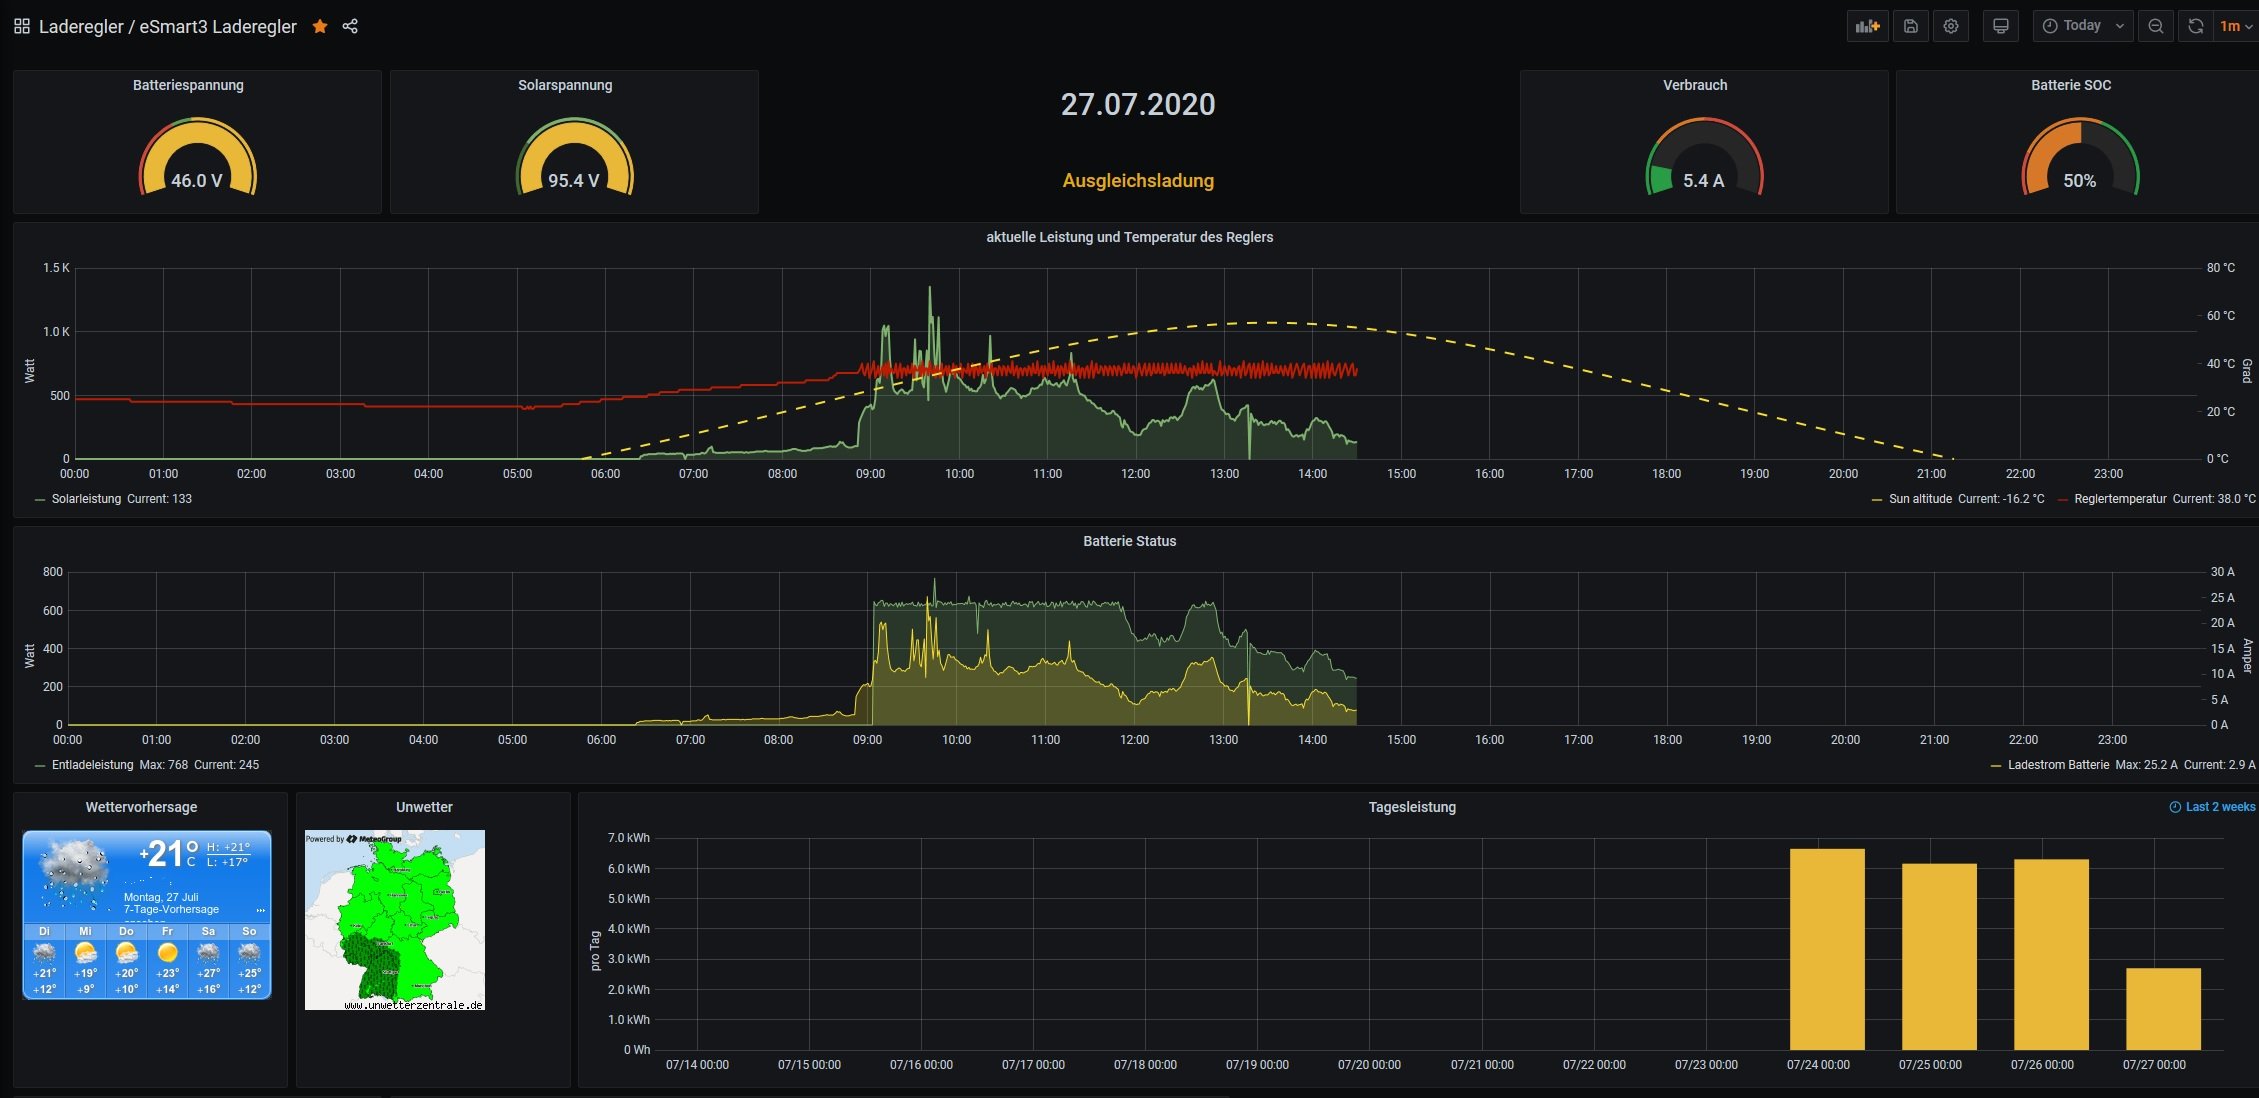Click the 7-Tage-Vorhersage weather link
2259x1098 pixels.
point(171,909)
